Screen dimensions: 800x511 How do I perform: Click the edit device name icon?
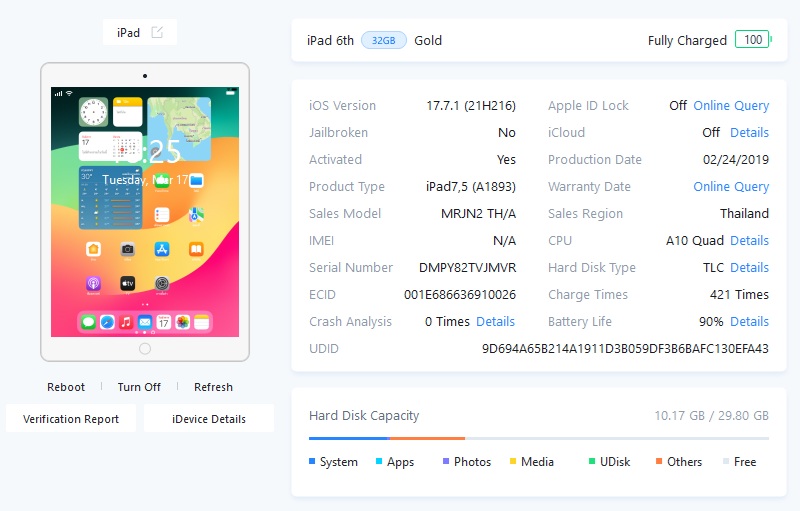(x=157, y=33)
